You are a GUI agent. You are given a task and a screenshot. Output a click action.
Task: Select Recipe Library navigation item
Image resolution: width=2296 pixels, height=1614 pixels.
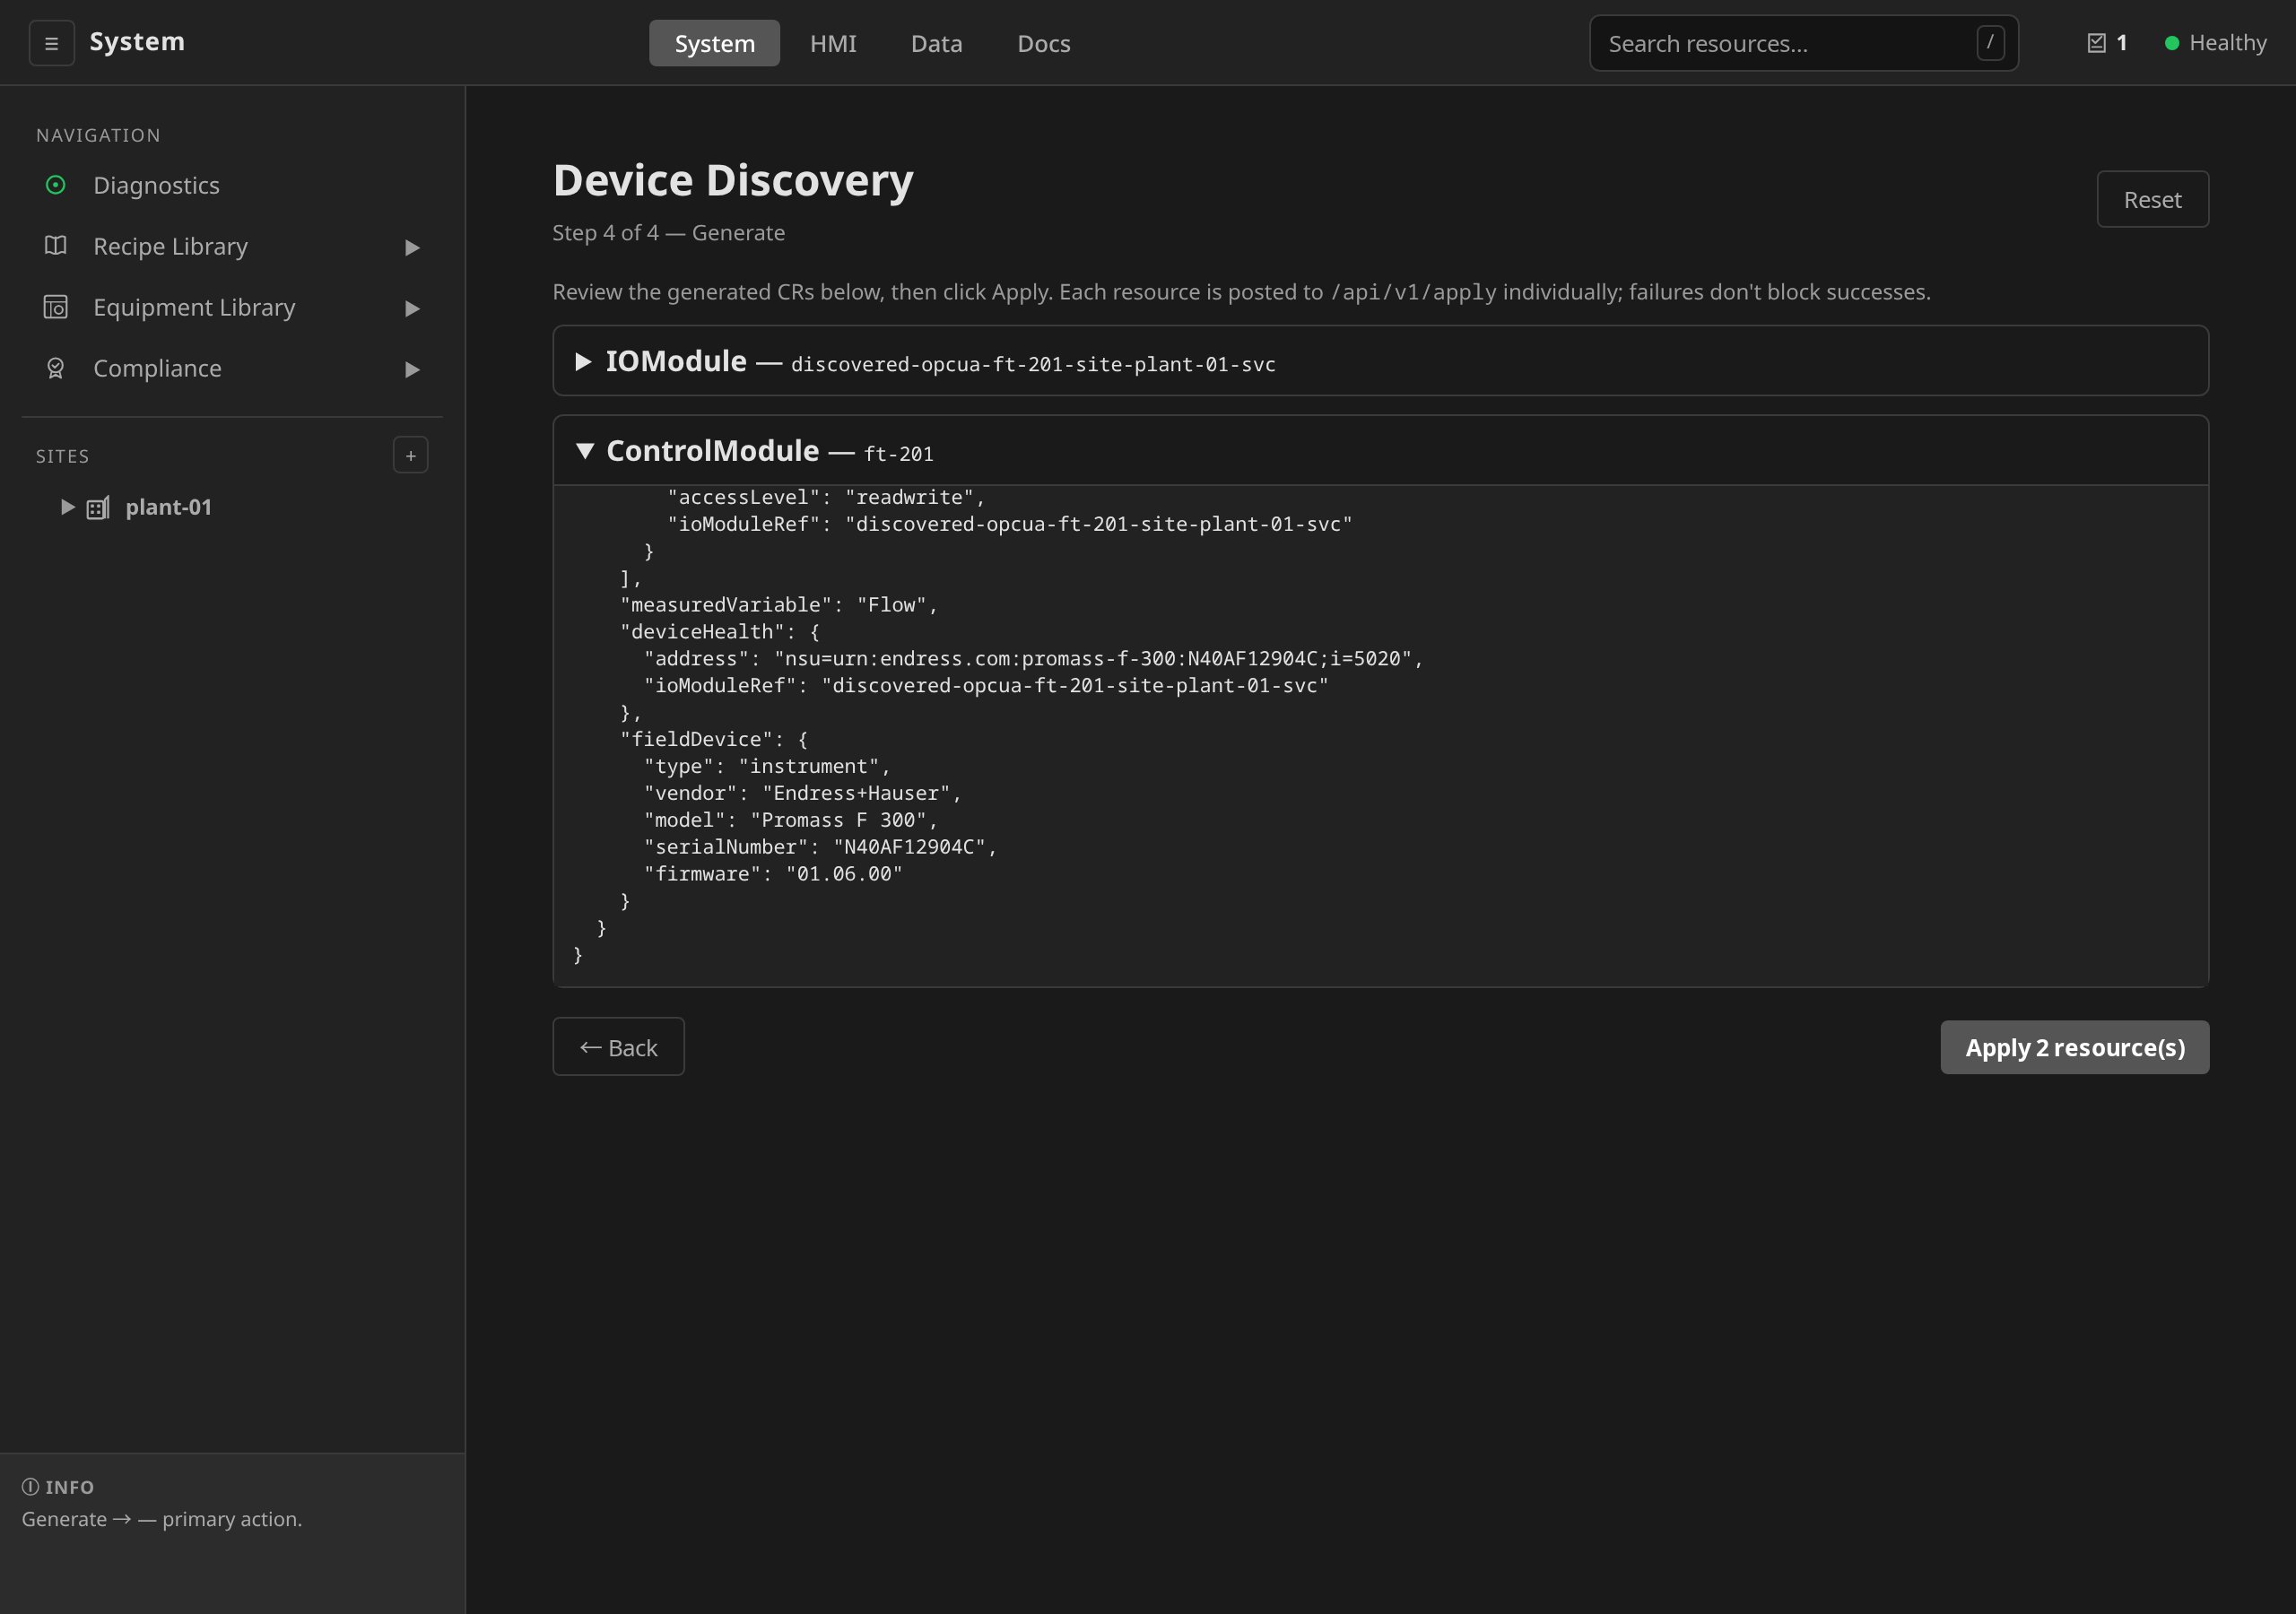(232, 246)
